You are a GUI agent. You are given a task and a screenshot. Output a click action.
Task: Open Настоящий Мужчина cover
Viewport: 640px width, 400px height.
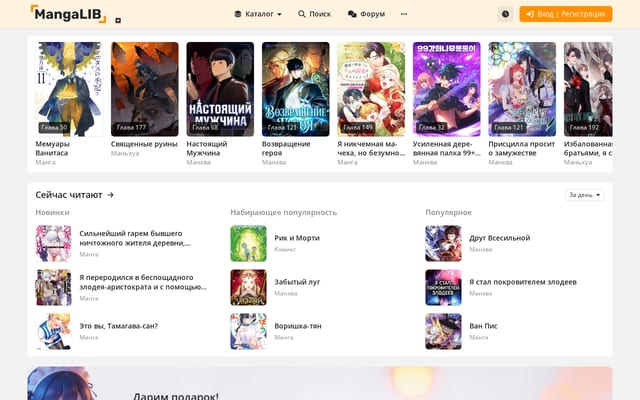coord(220,89)
